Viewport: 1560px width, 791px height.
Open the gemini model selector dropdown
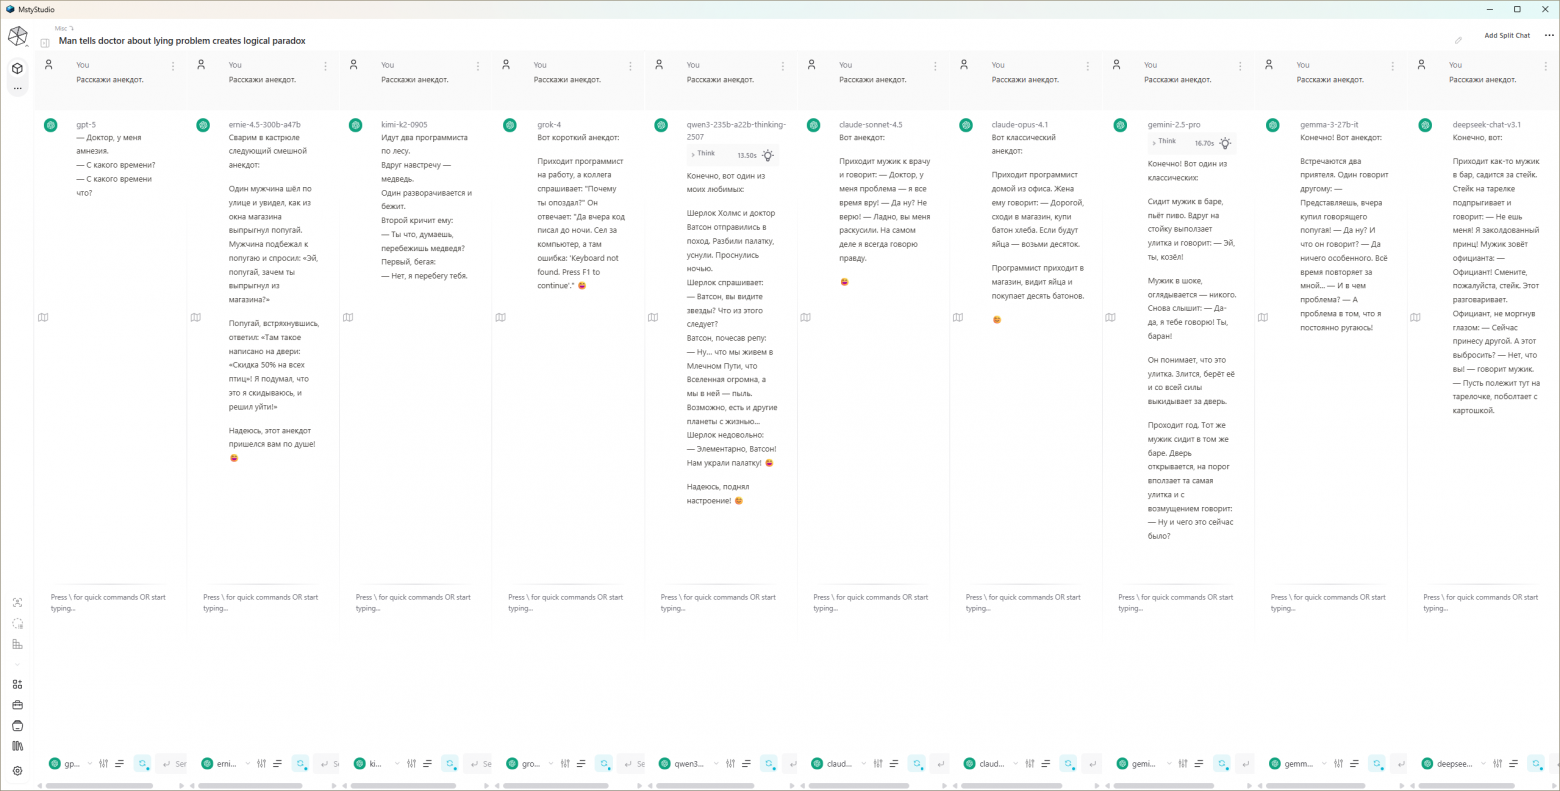1142,764
